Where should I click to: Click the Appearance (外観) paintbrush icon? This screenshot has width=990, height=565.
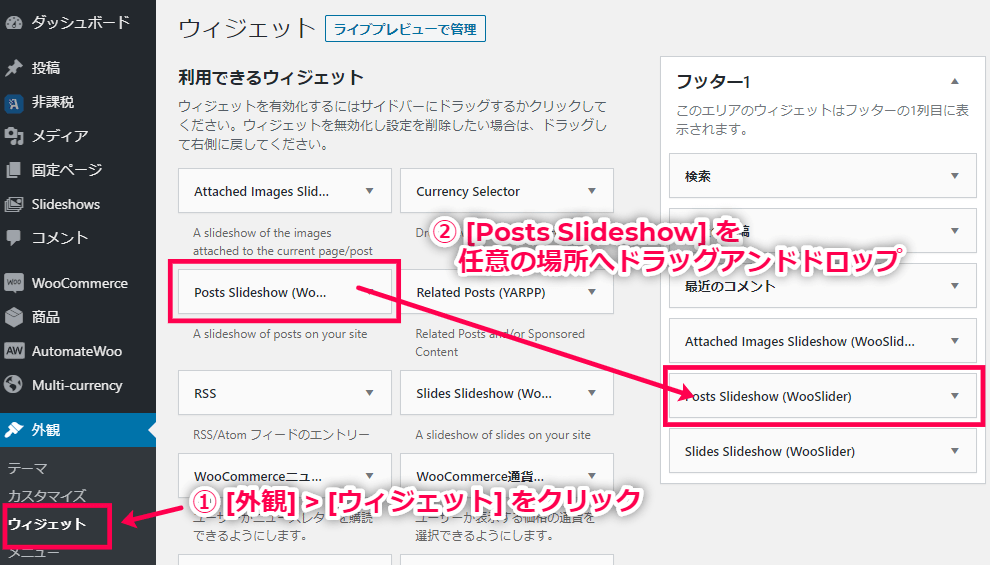(x=14, y=430)
